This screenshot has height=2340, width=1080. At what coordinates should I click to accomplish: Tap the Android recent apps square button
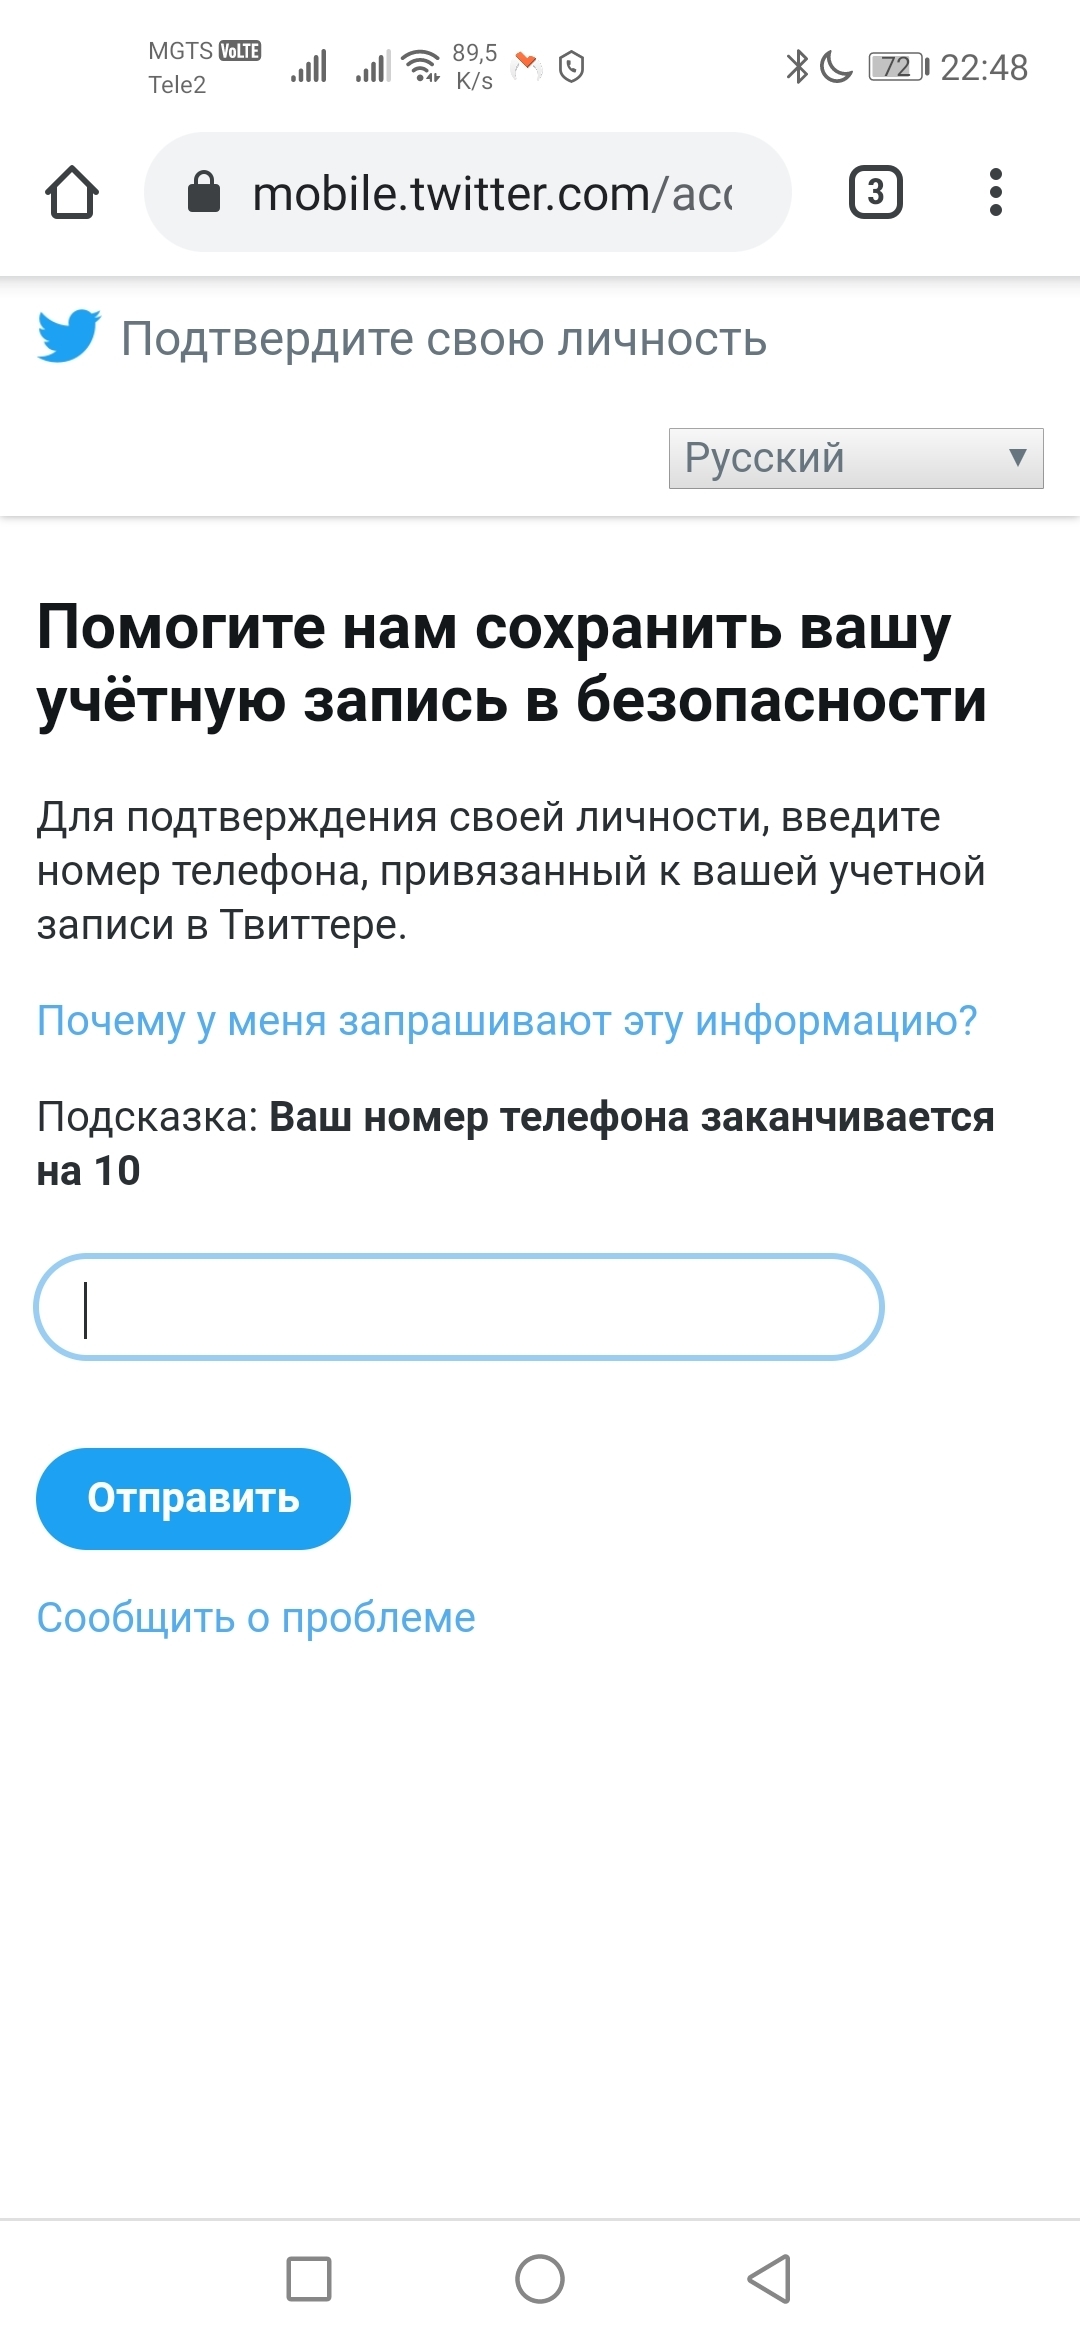click(x=309, y=2279)
